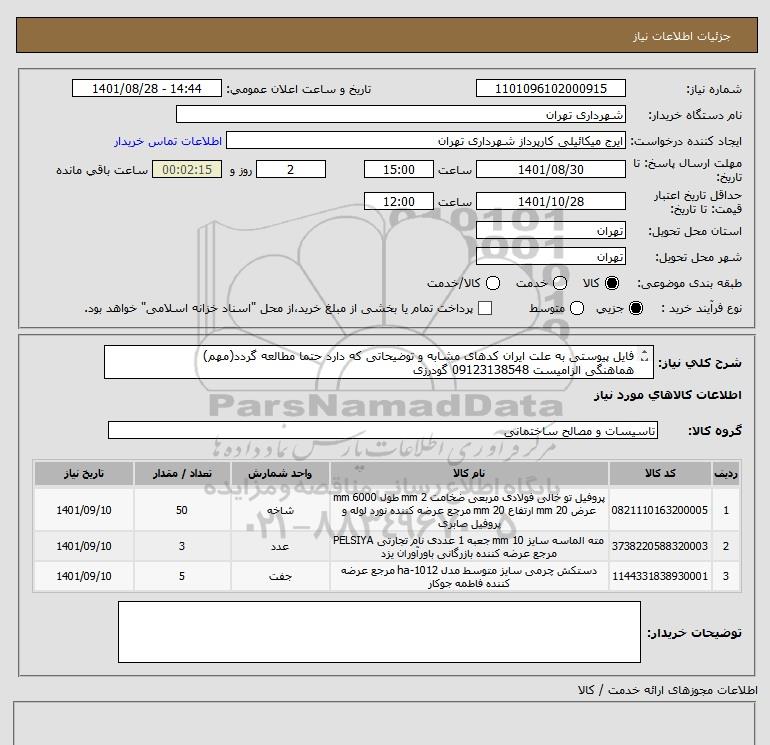Click the delivery city field تهران
The image size is (770, 745).
pos(550,256)
